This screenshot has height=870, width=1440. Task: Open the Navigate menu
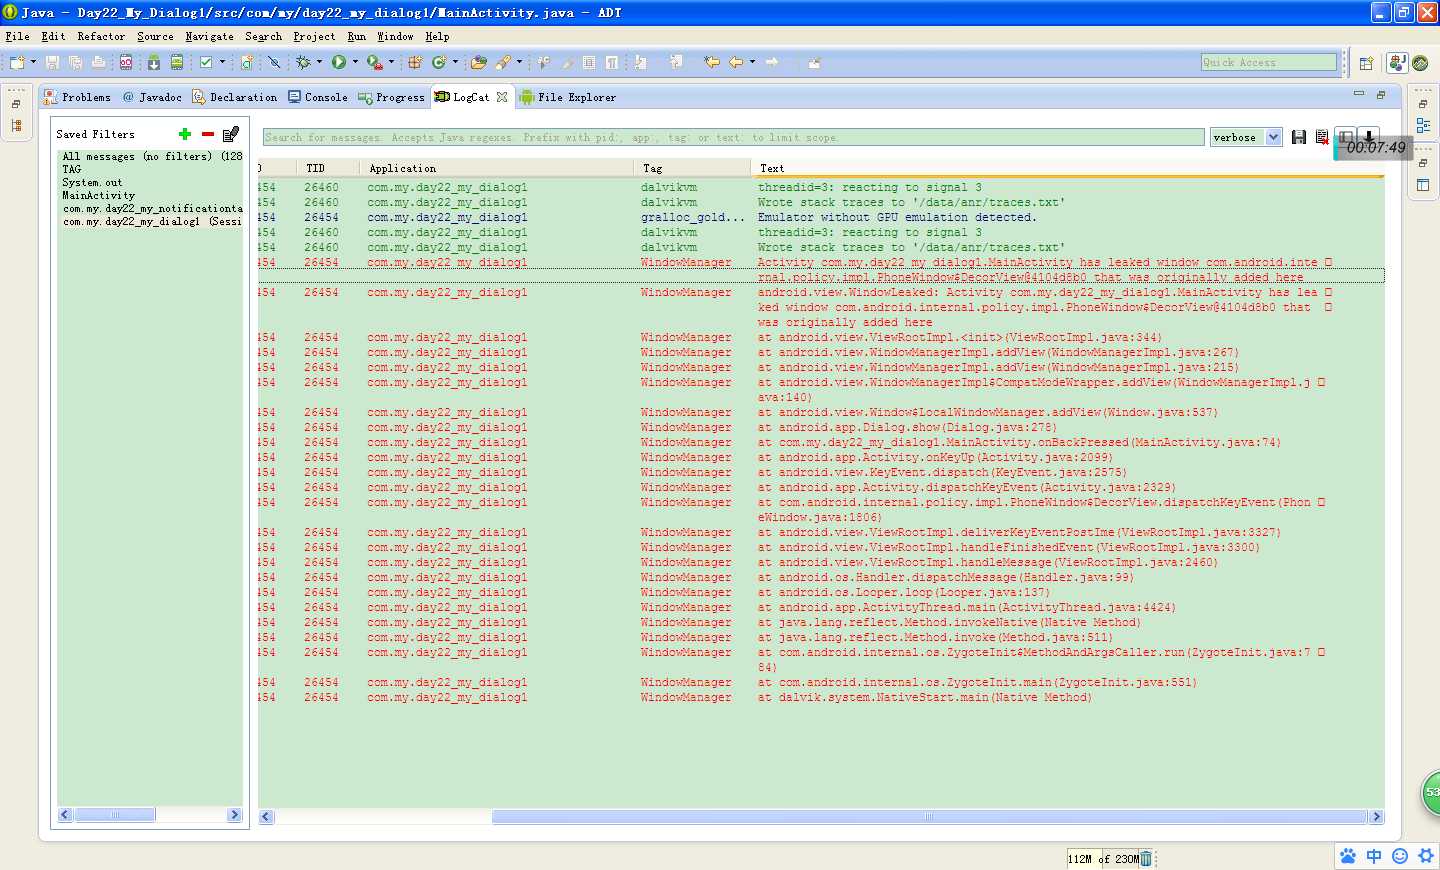click(x=209, y=36)
